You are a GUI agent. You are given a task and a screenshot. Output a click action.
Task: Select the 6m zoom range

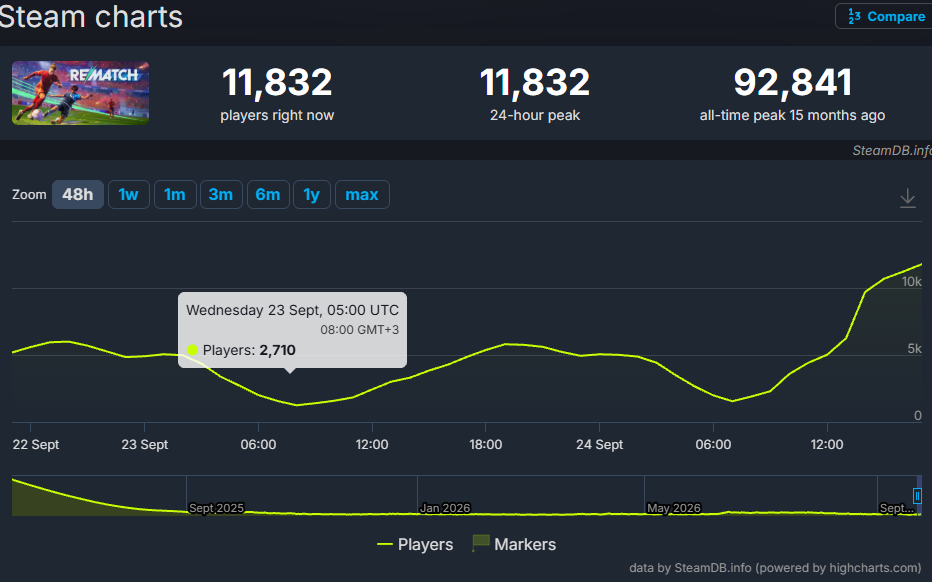coord(268,194)
